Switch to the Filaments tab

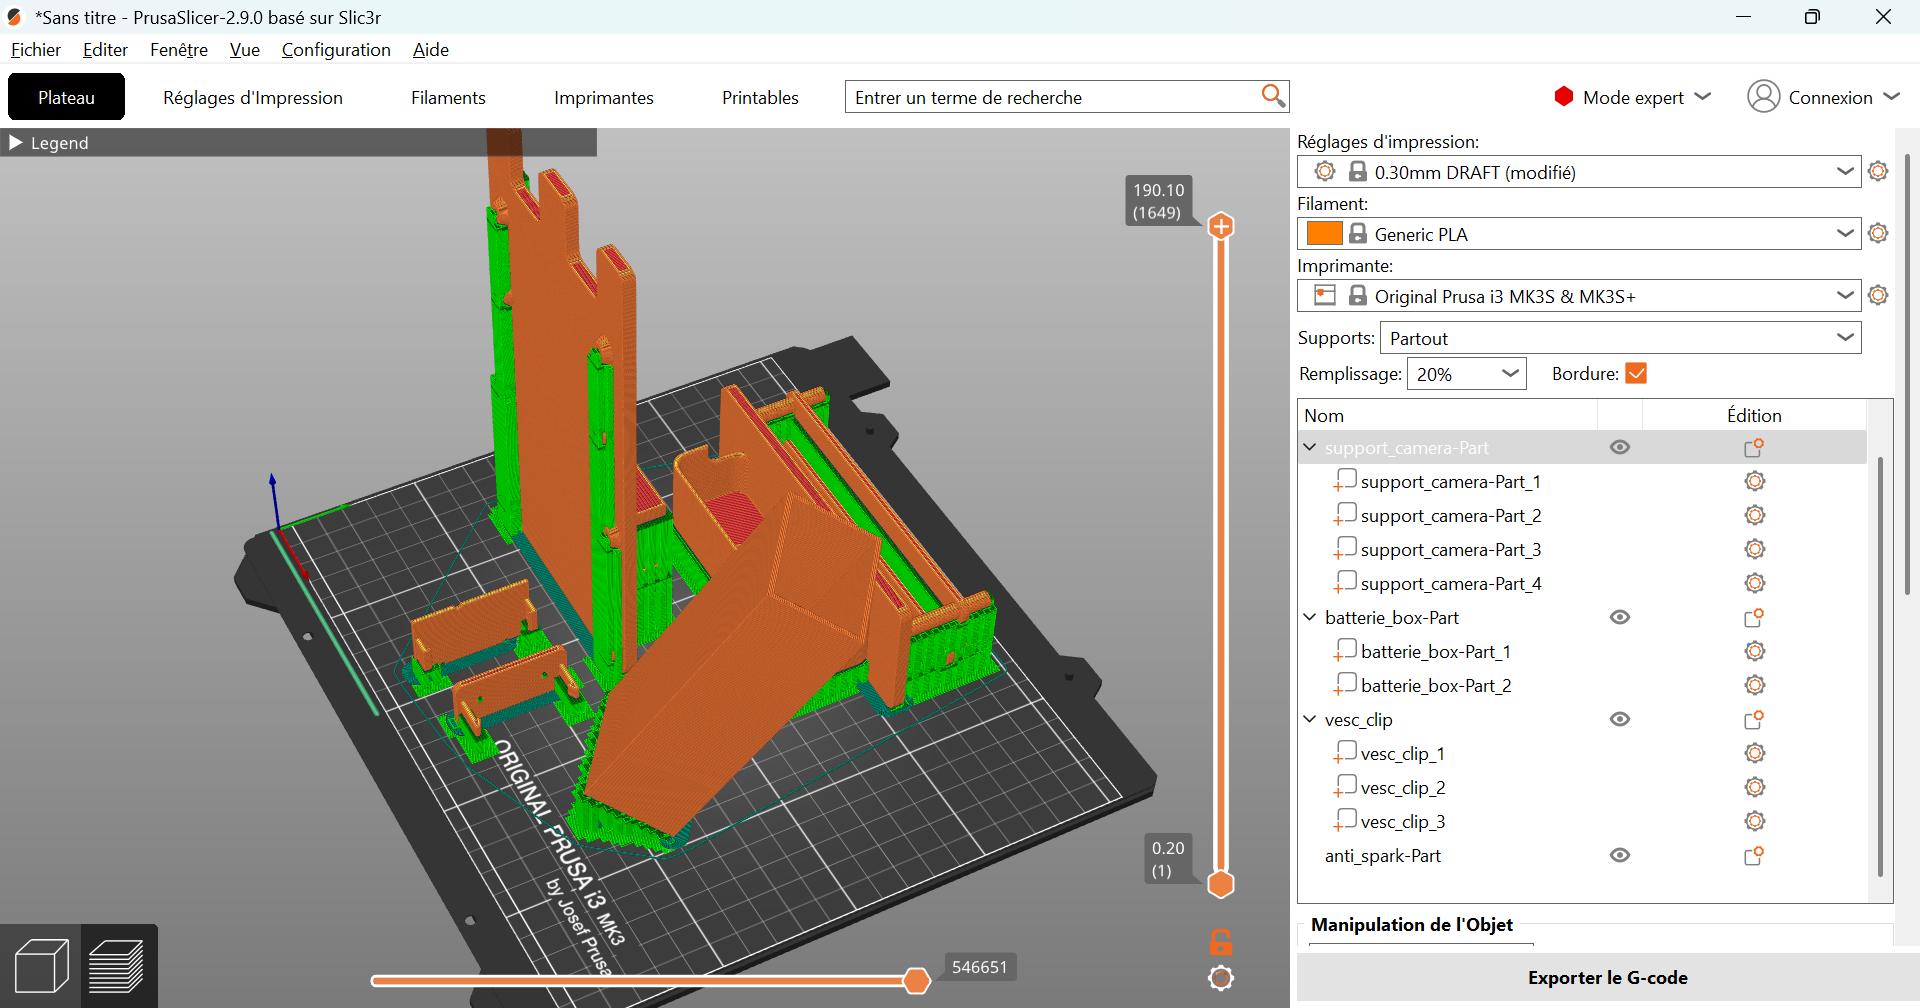(x=448, y=97)
